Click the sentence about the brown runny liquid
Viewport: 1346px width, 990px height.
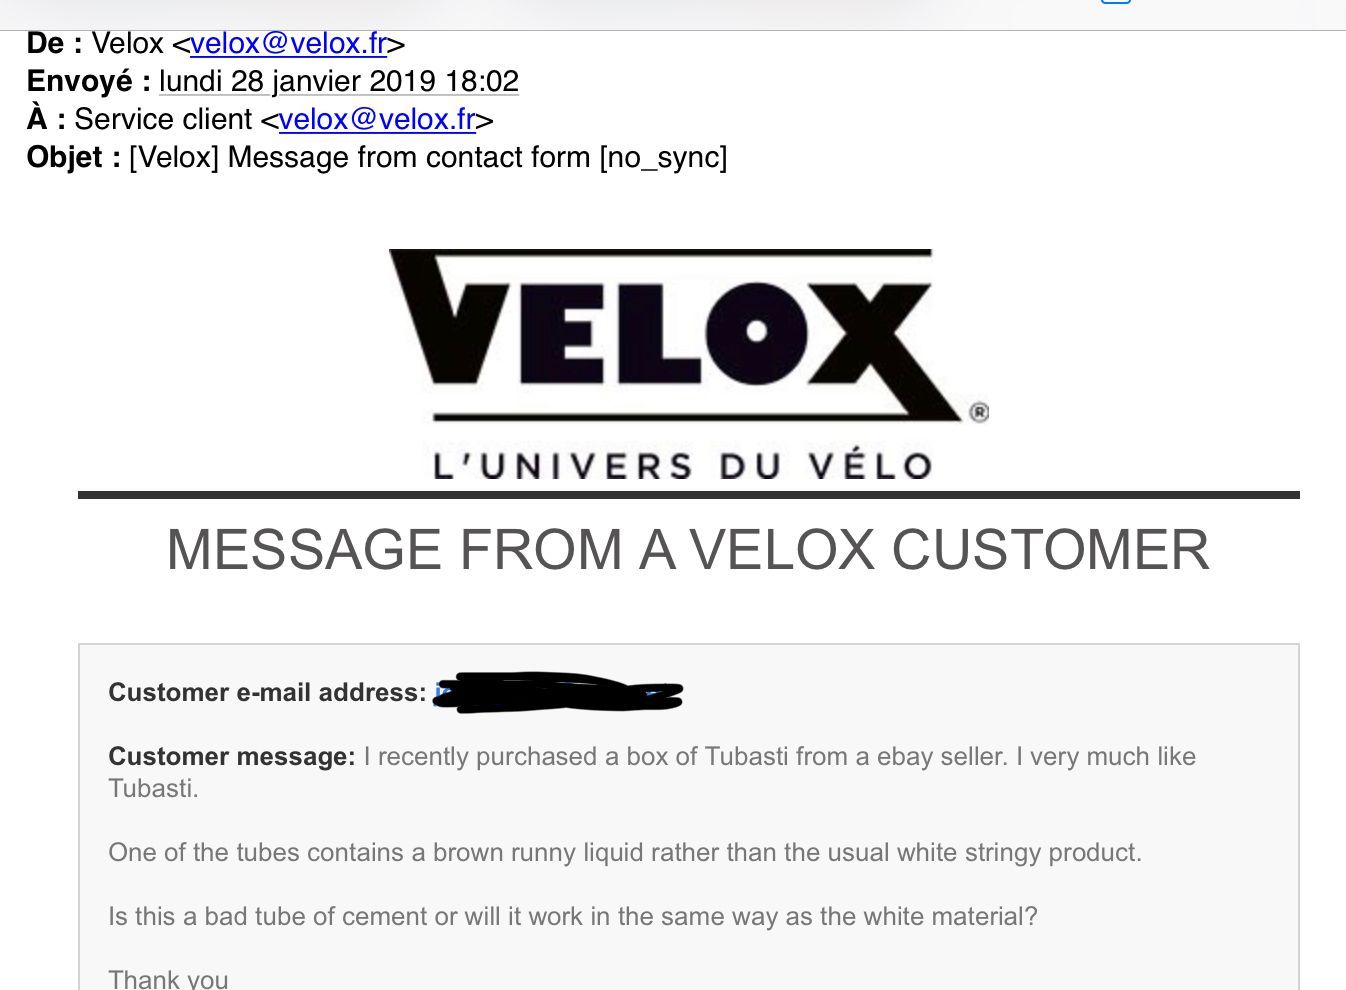coord(625,853)
